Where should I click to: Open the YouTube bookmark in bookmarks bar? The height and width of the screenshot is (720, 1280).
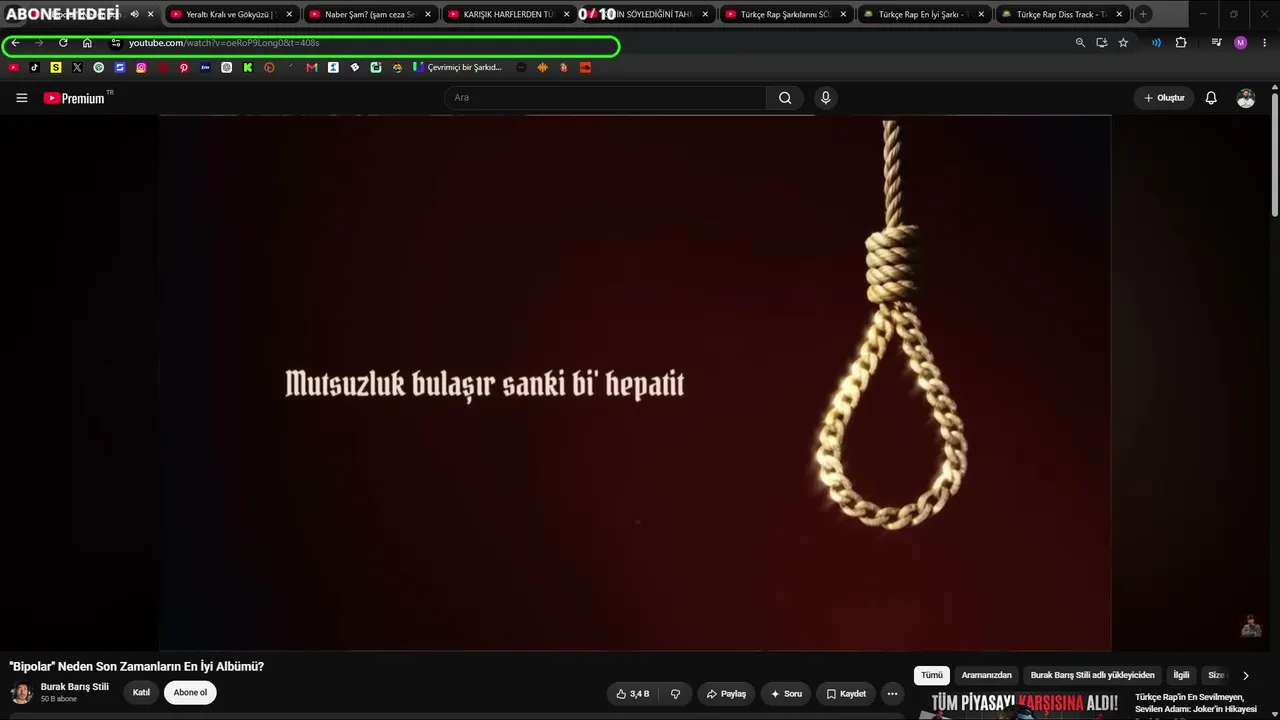(x=13, y=68)
